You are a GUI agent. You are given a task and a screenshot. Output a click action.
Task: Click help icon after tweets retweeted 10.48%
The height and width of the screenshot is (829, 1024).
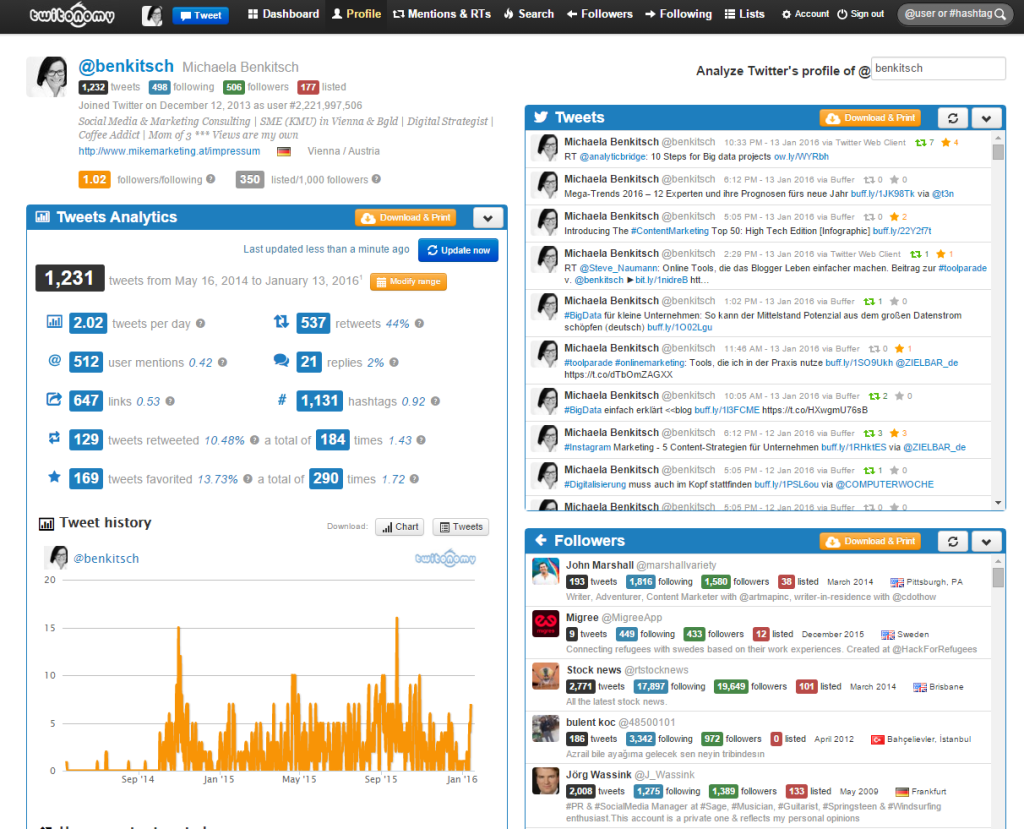254,440
